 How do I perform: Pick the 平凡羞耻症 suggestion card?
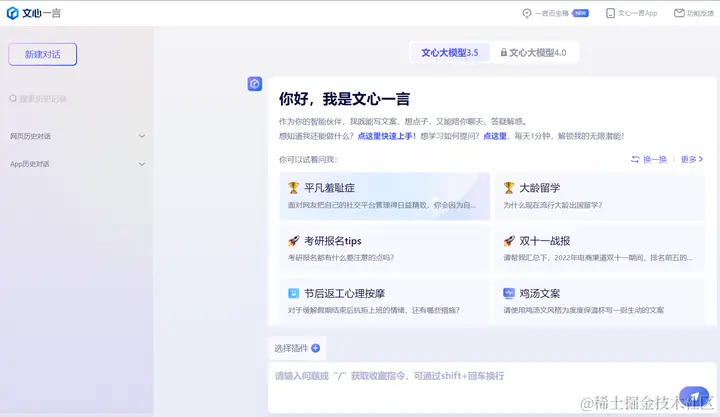pyautogui.click(x=384, y=196)
